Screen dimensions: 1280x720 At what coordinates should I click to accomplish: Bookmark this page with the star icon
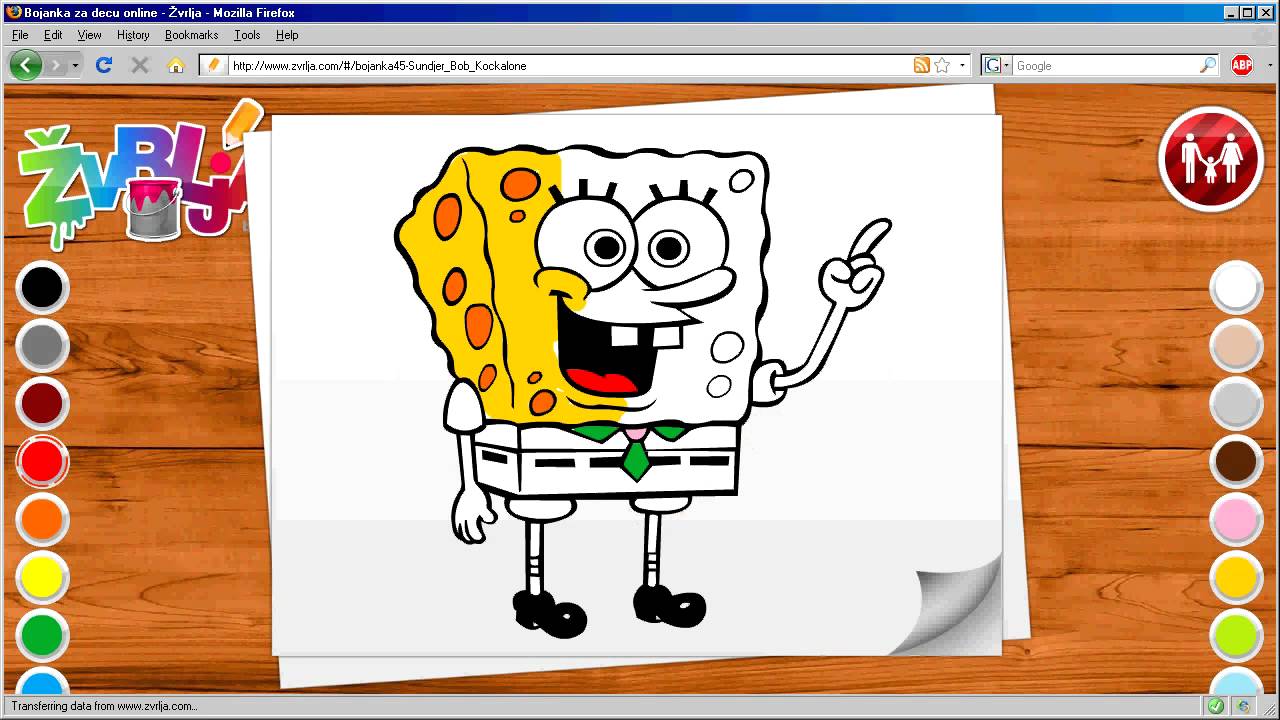[x=942, y=65]
